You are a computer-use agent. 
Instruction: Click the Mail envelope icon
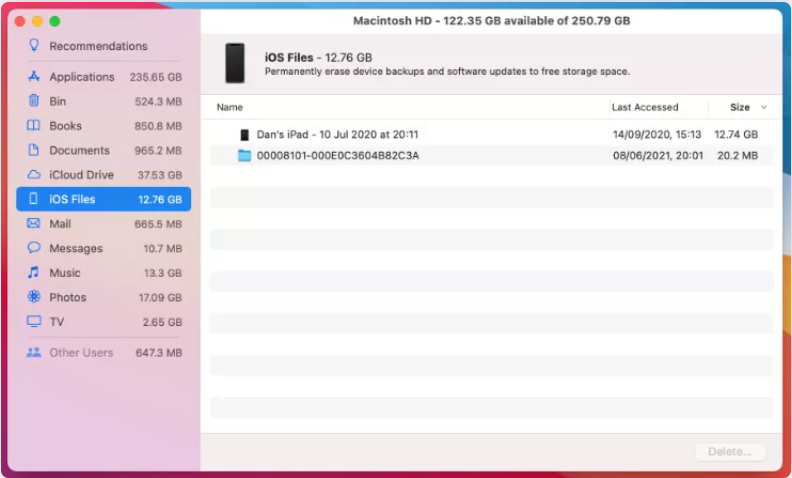(33, 223)
